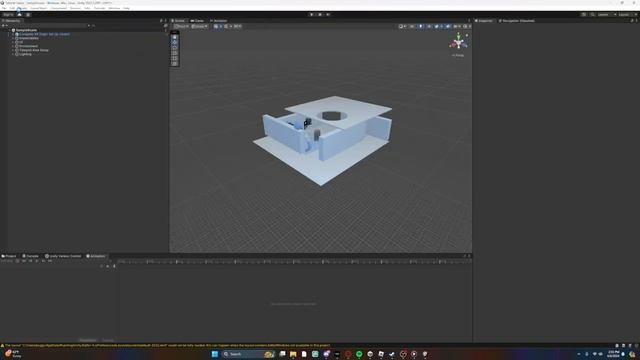This screenshot has height=360, width=640.
Task: Switch to the Unity Version Control tab
Action: [x=63, y=256]
